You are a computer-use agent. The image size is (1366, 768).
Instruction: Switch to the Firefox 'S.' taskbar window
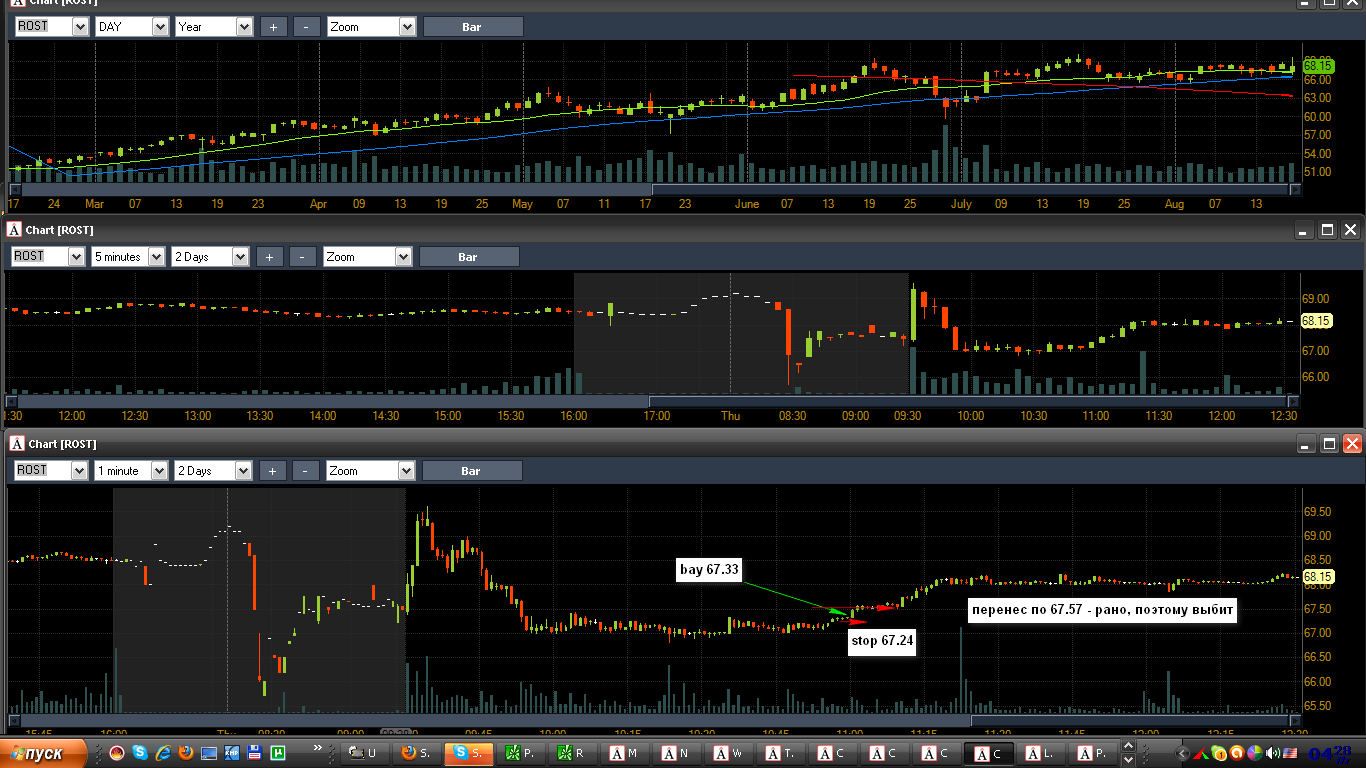[416, 753]
